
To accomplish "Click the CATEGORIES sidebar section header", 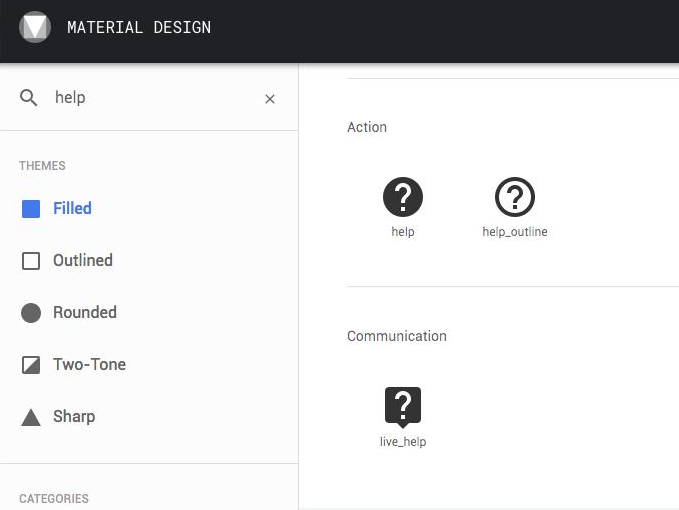I will pyautogui.click(x=54, y=498).
